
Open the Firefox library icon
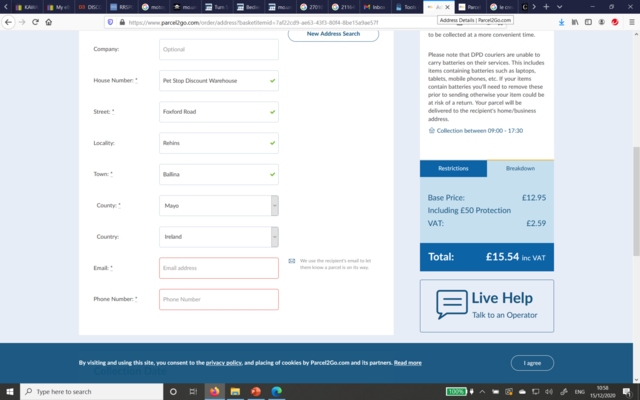point(575,22)
